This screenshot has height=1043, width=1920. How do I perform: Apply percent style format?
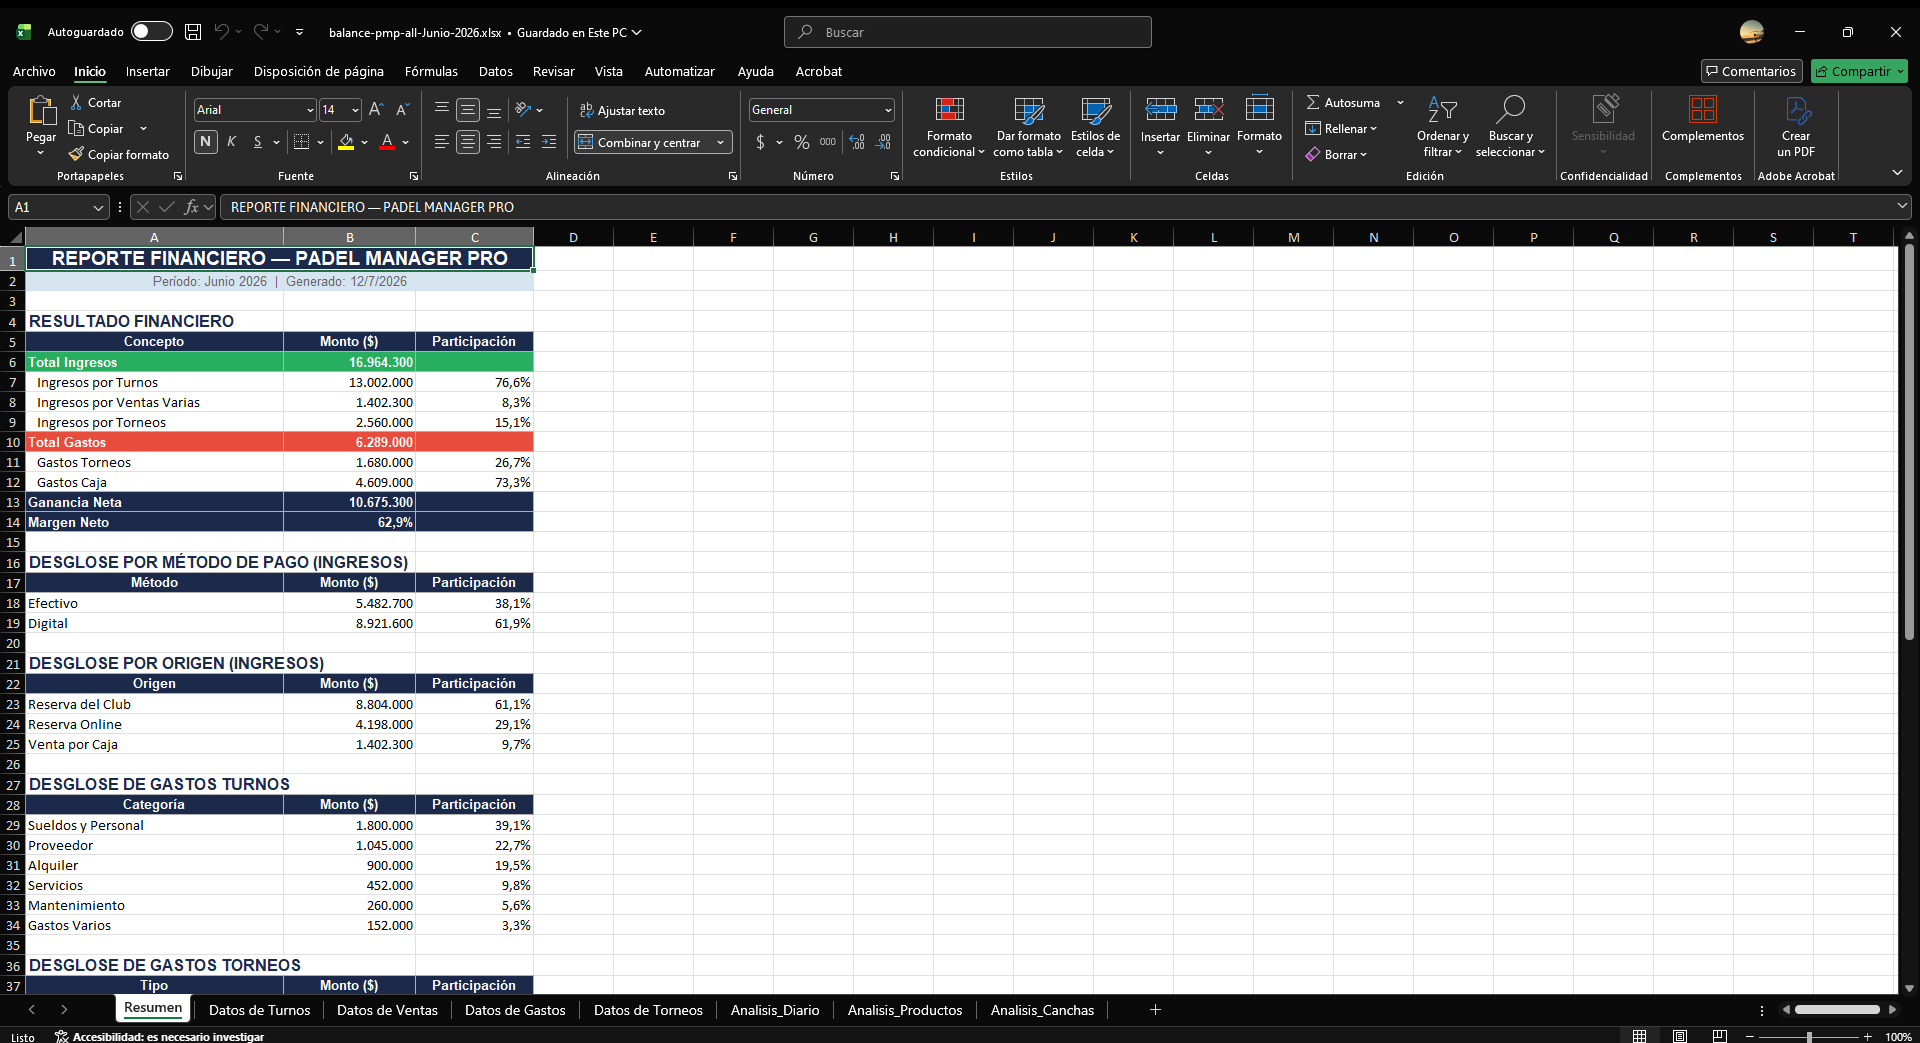[x=802, y=142]
